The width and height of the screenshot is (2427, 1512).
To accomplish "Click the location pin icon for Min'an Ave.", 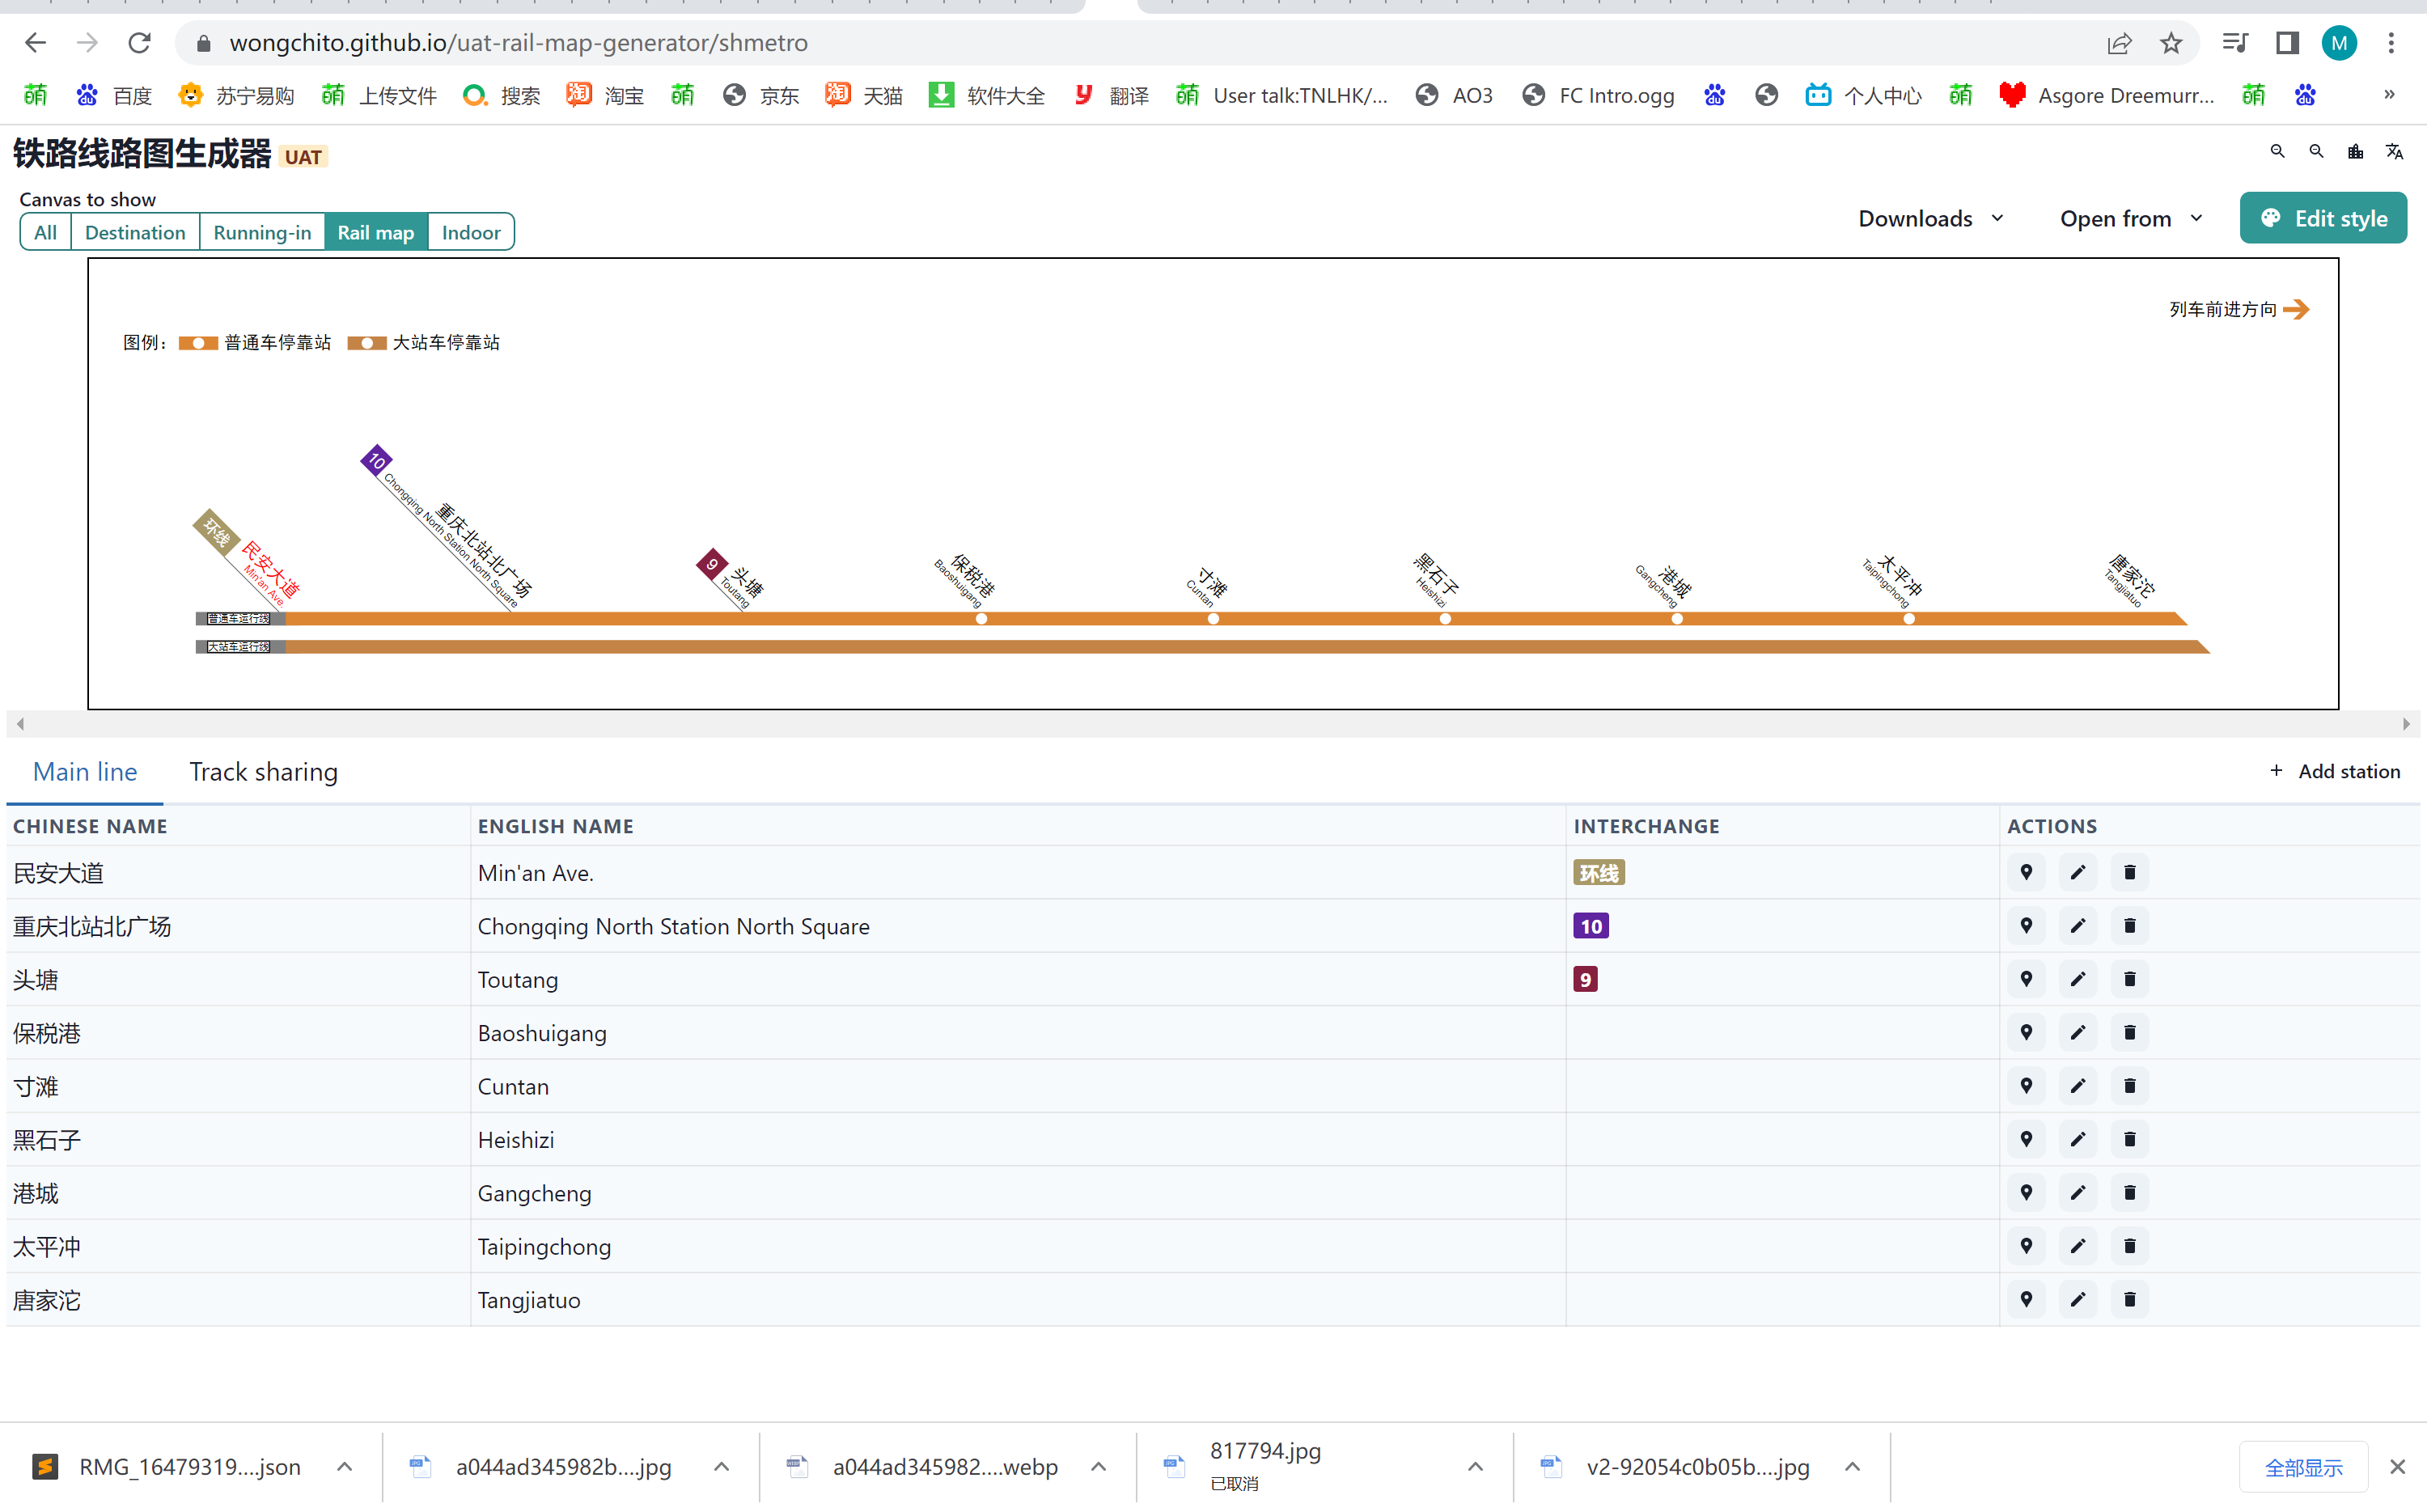I will 2027,872.
